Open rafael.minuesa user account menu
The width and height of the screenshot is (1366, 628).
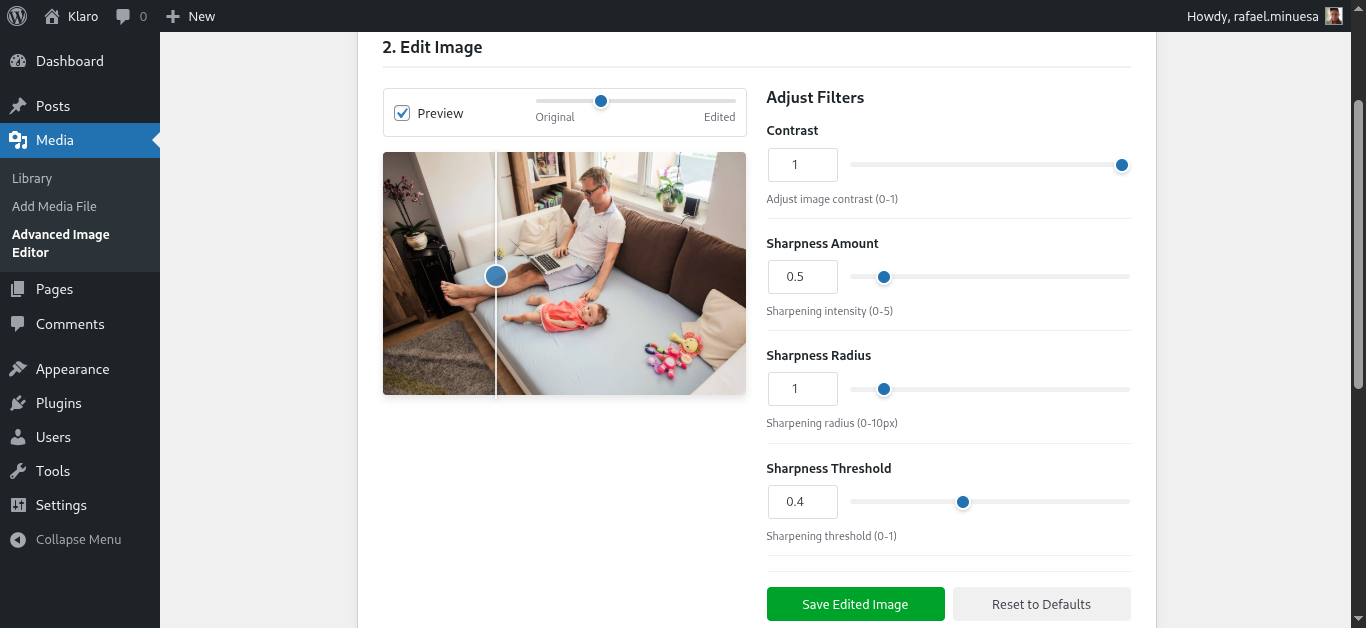1264,16
